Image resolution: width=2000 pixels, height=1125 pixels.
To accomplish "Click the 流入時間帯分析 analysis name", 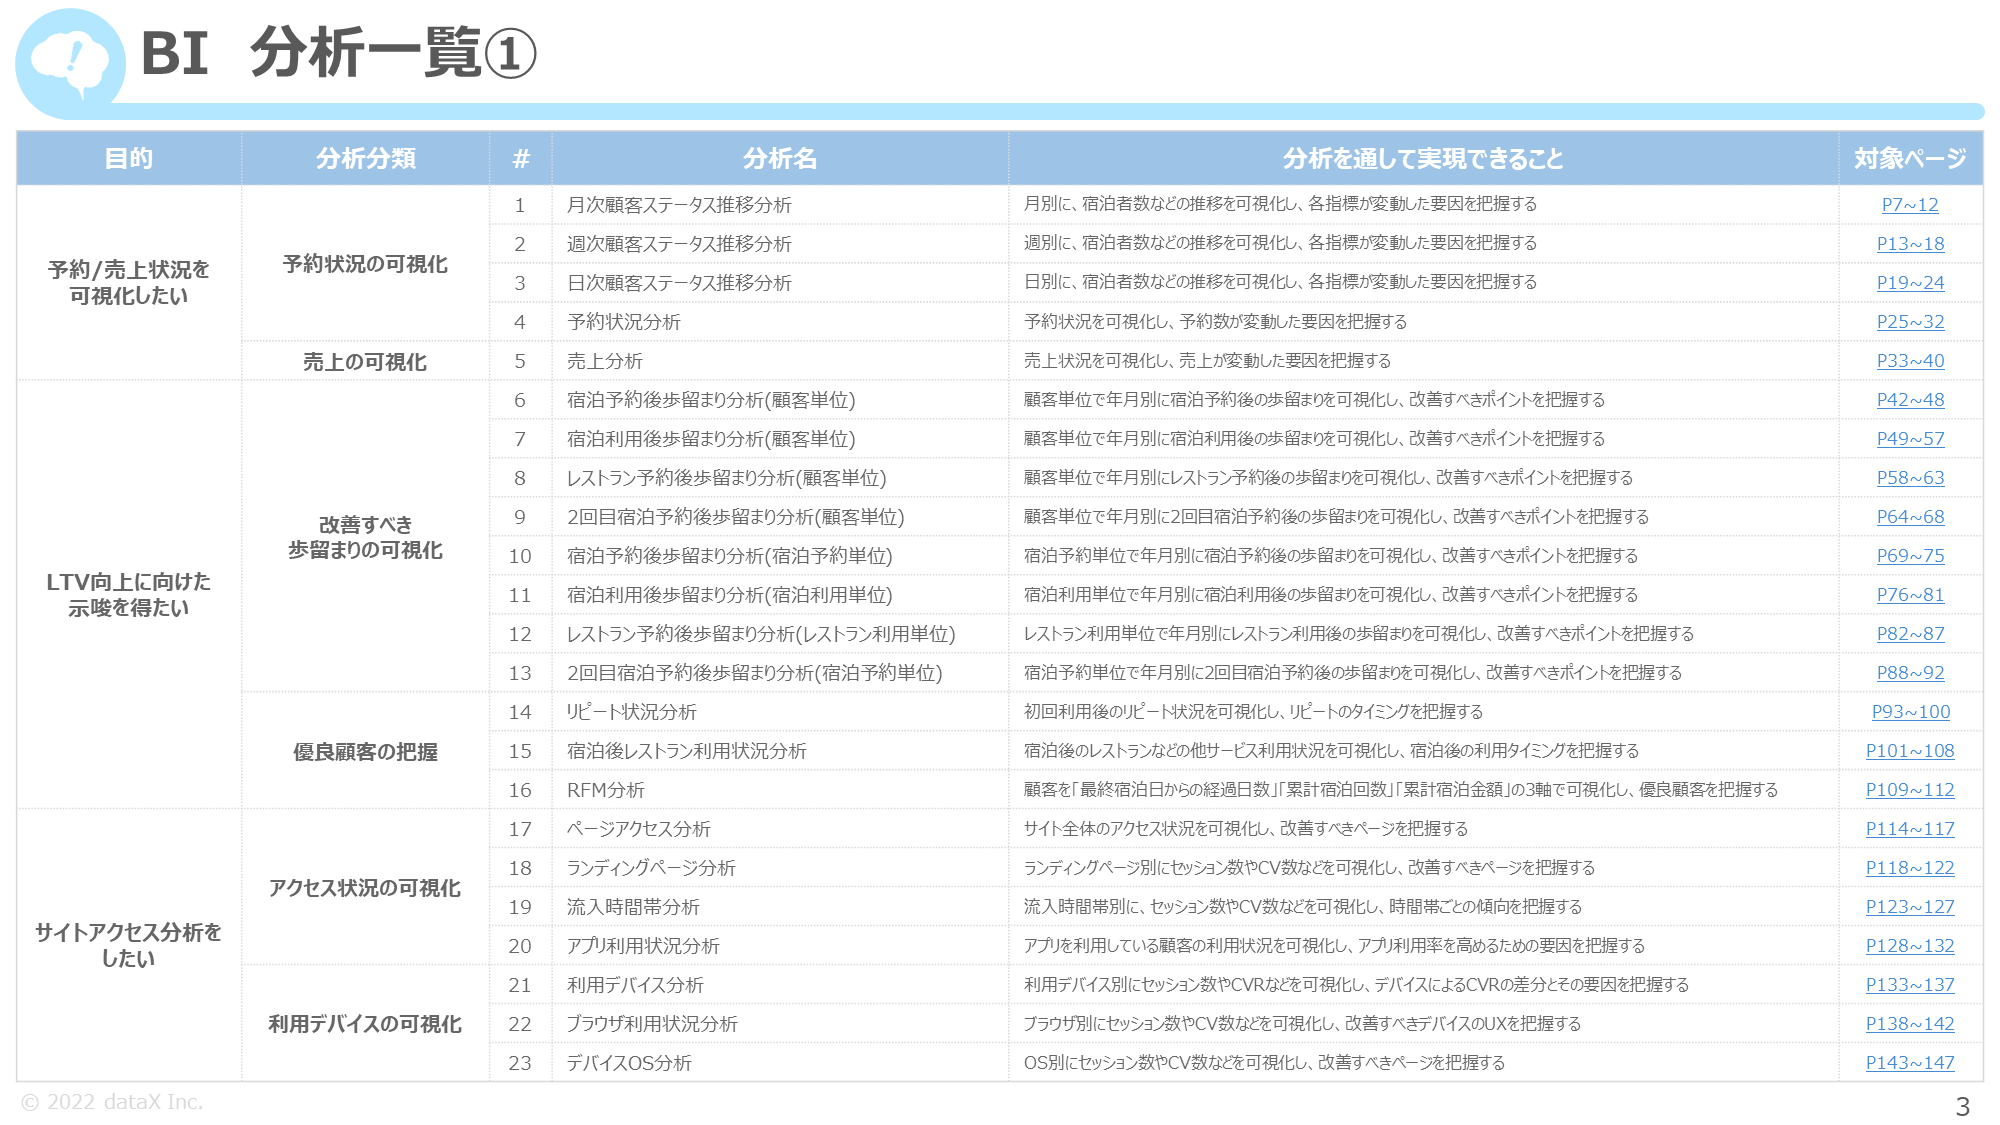I will [x=633, y=907].
